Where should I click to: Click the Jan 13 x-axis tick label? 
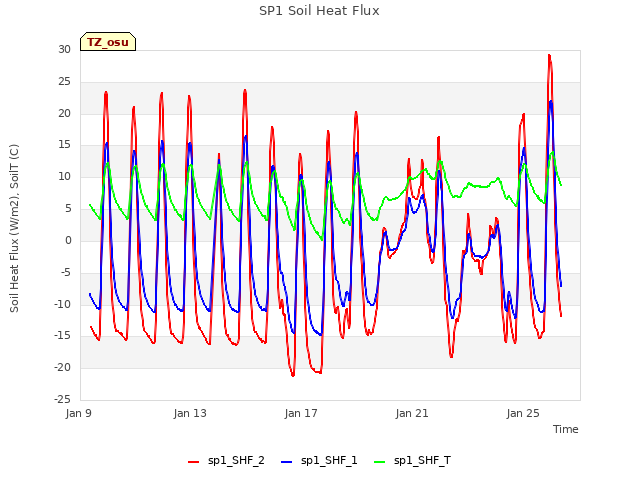click(x=190, y=413)
